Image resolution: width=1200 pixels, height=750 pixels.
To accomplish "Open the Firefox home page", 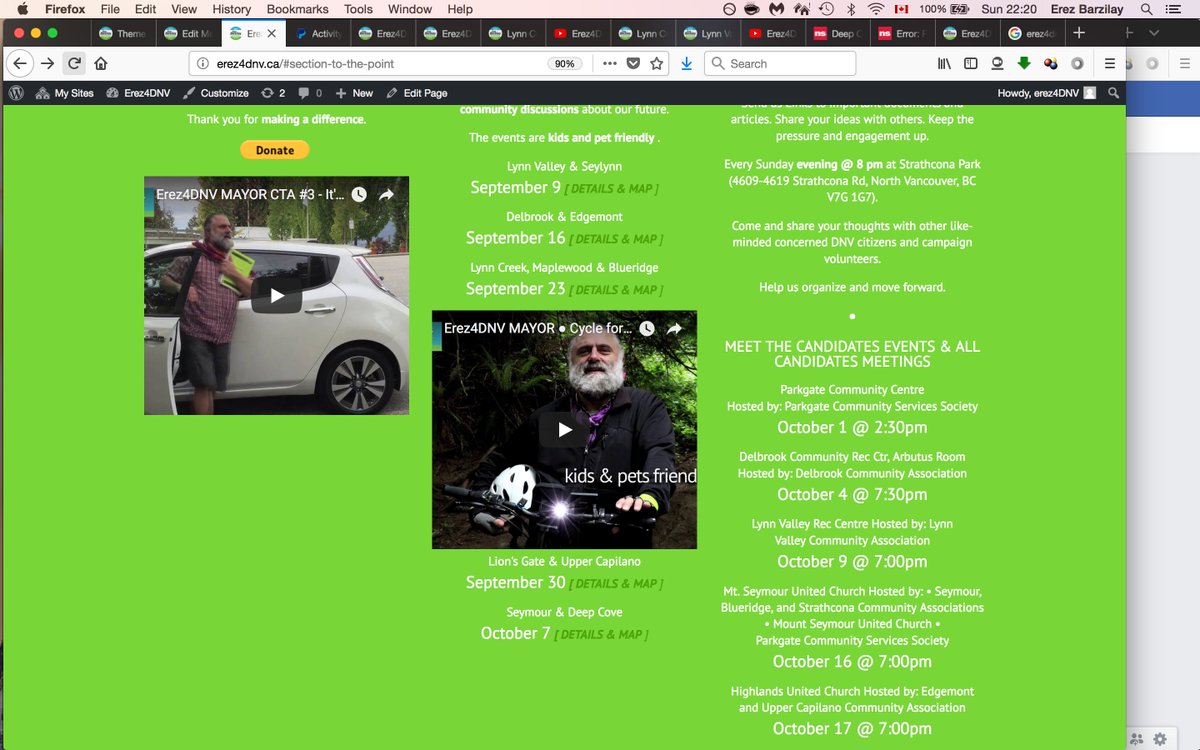I will click(x=101, y=64).
